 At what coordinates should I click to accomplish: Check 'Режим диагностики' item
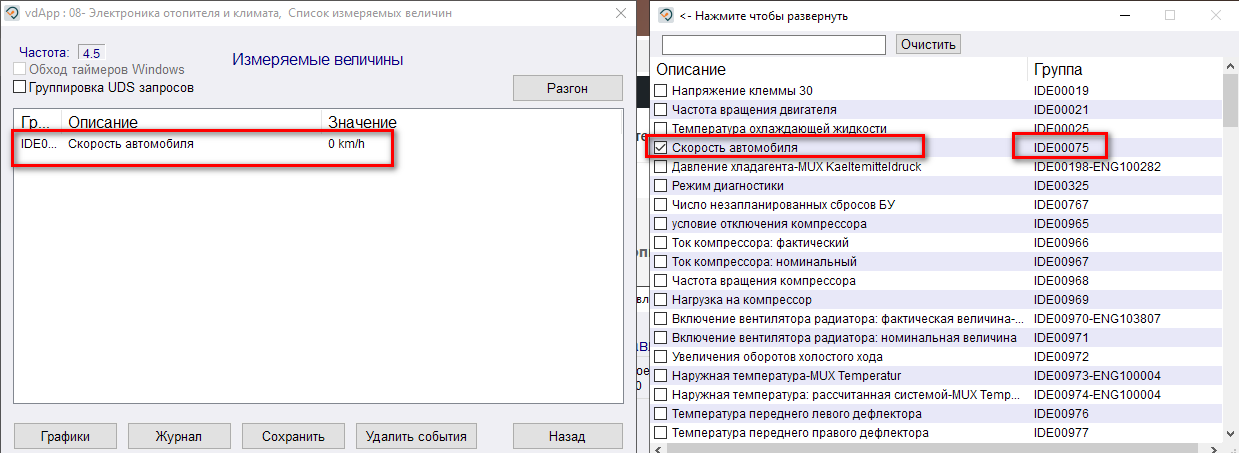[x=661, y=186]
